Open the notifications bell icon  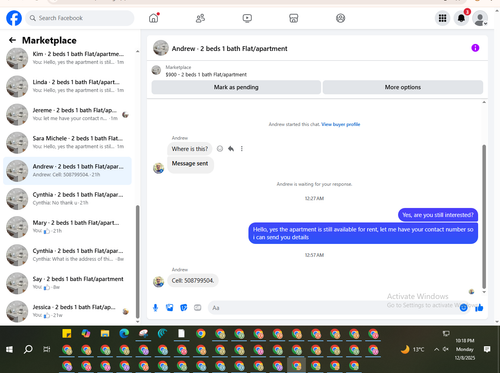click(462, 18)
